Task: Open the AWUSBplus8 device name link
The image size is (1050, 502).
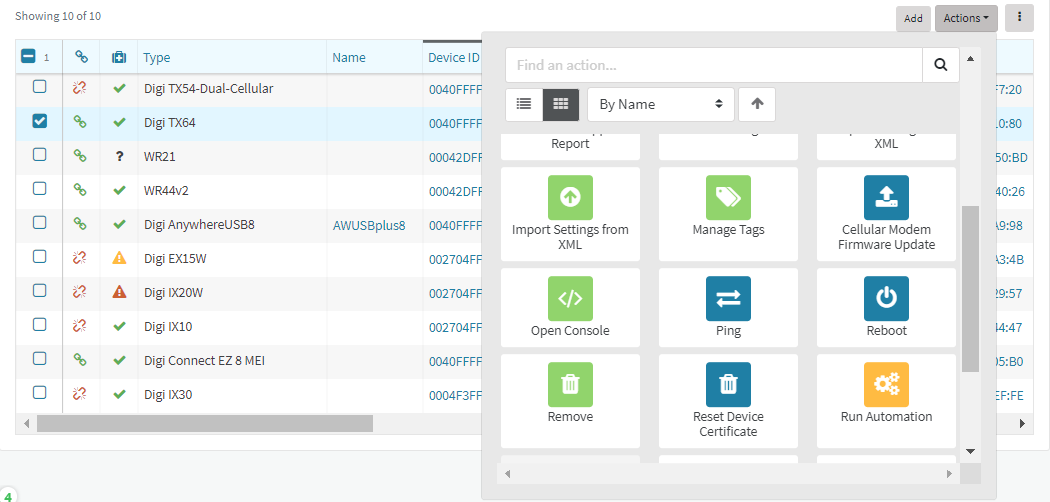Action: (x=369, y=225)
